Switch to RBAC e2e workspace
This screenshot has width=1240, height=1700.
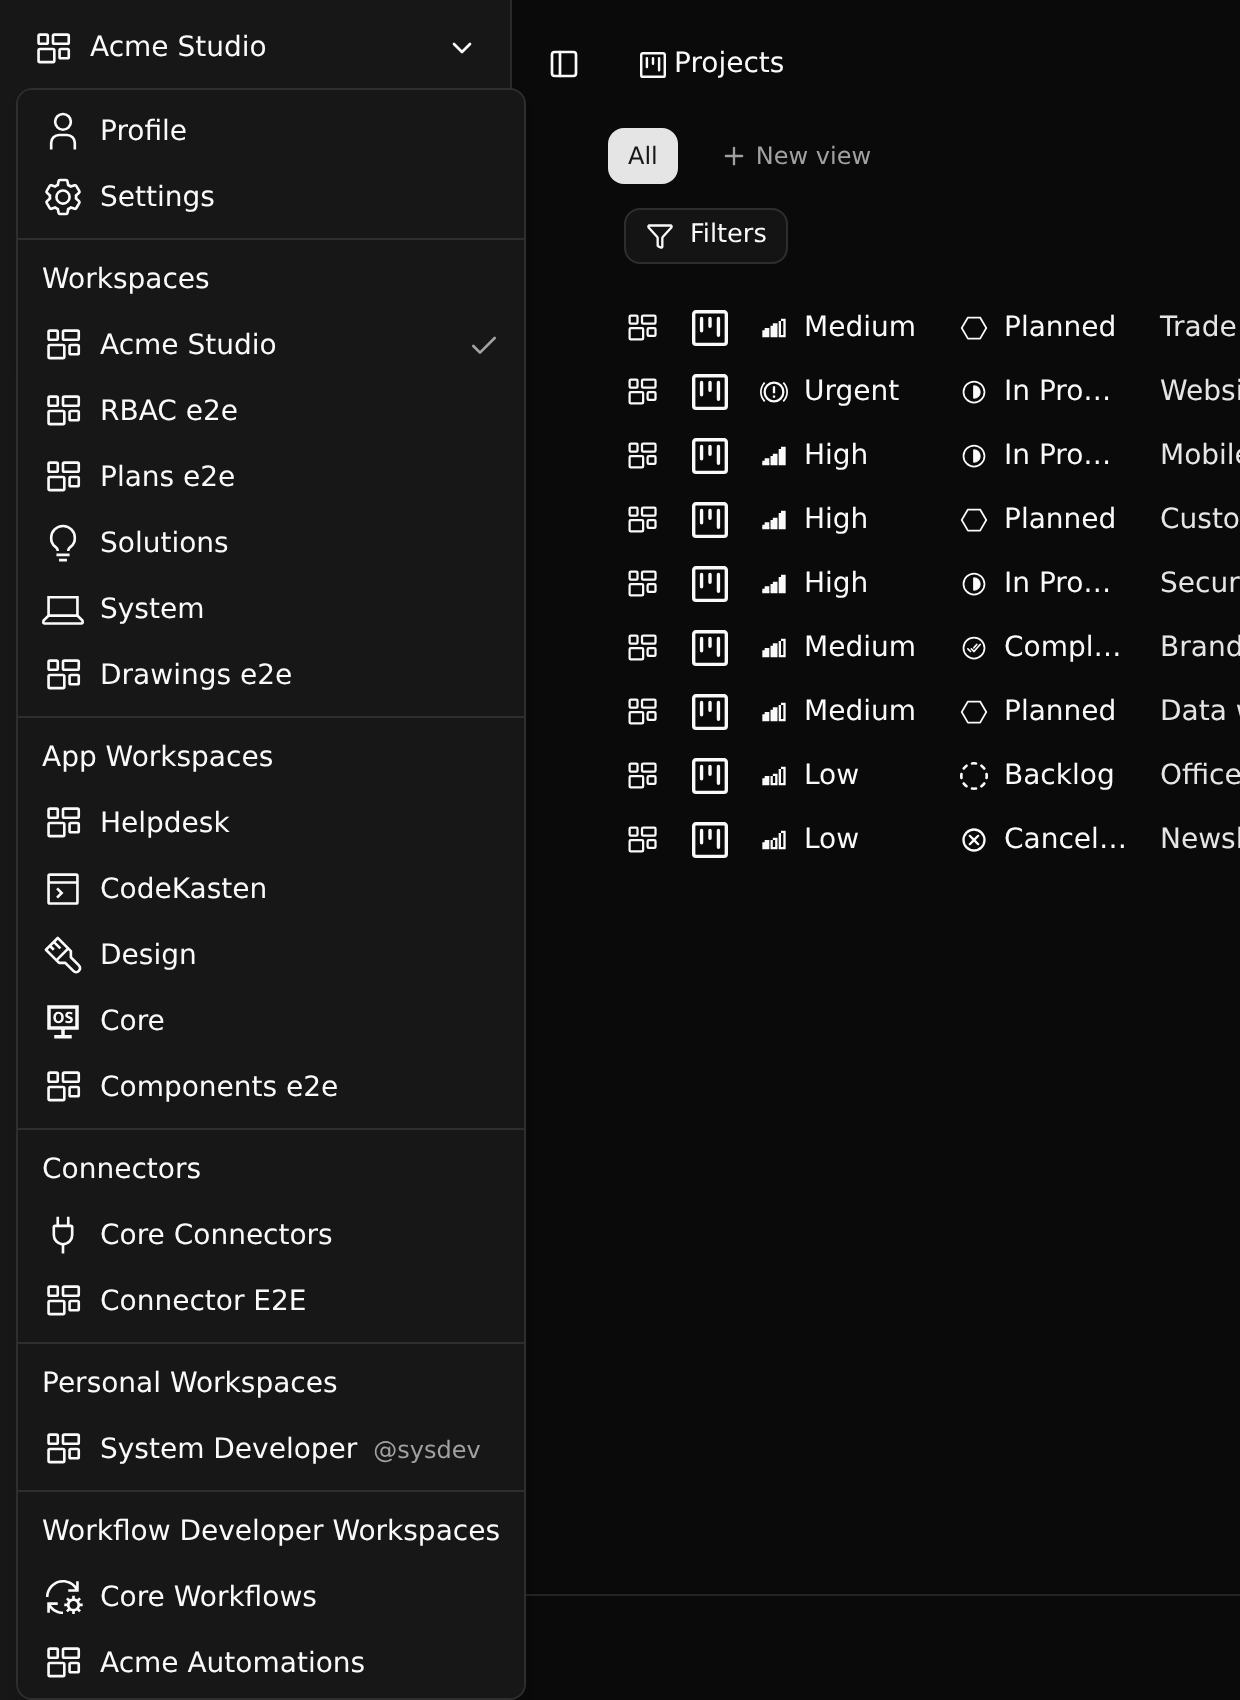click(x=271, y=411)
